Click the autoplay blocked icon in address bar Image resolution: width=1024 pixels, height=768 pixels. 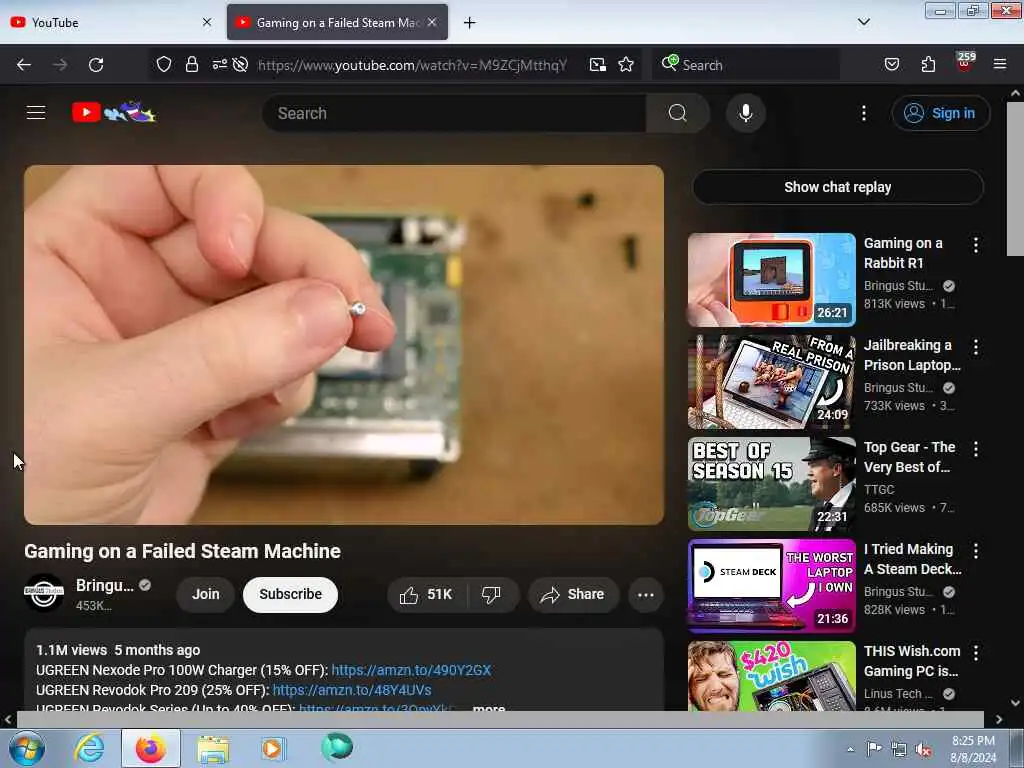pyautogui.click(x=240, y=65)
